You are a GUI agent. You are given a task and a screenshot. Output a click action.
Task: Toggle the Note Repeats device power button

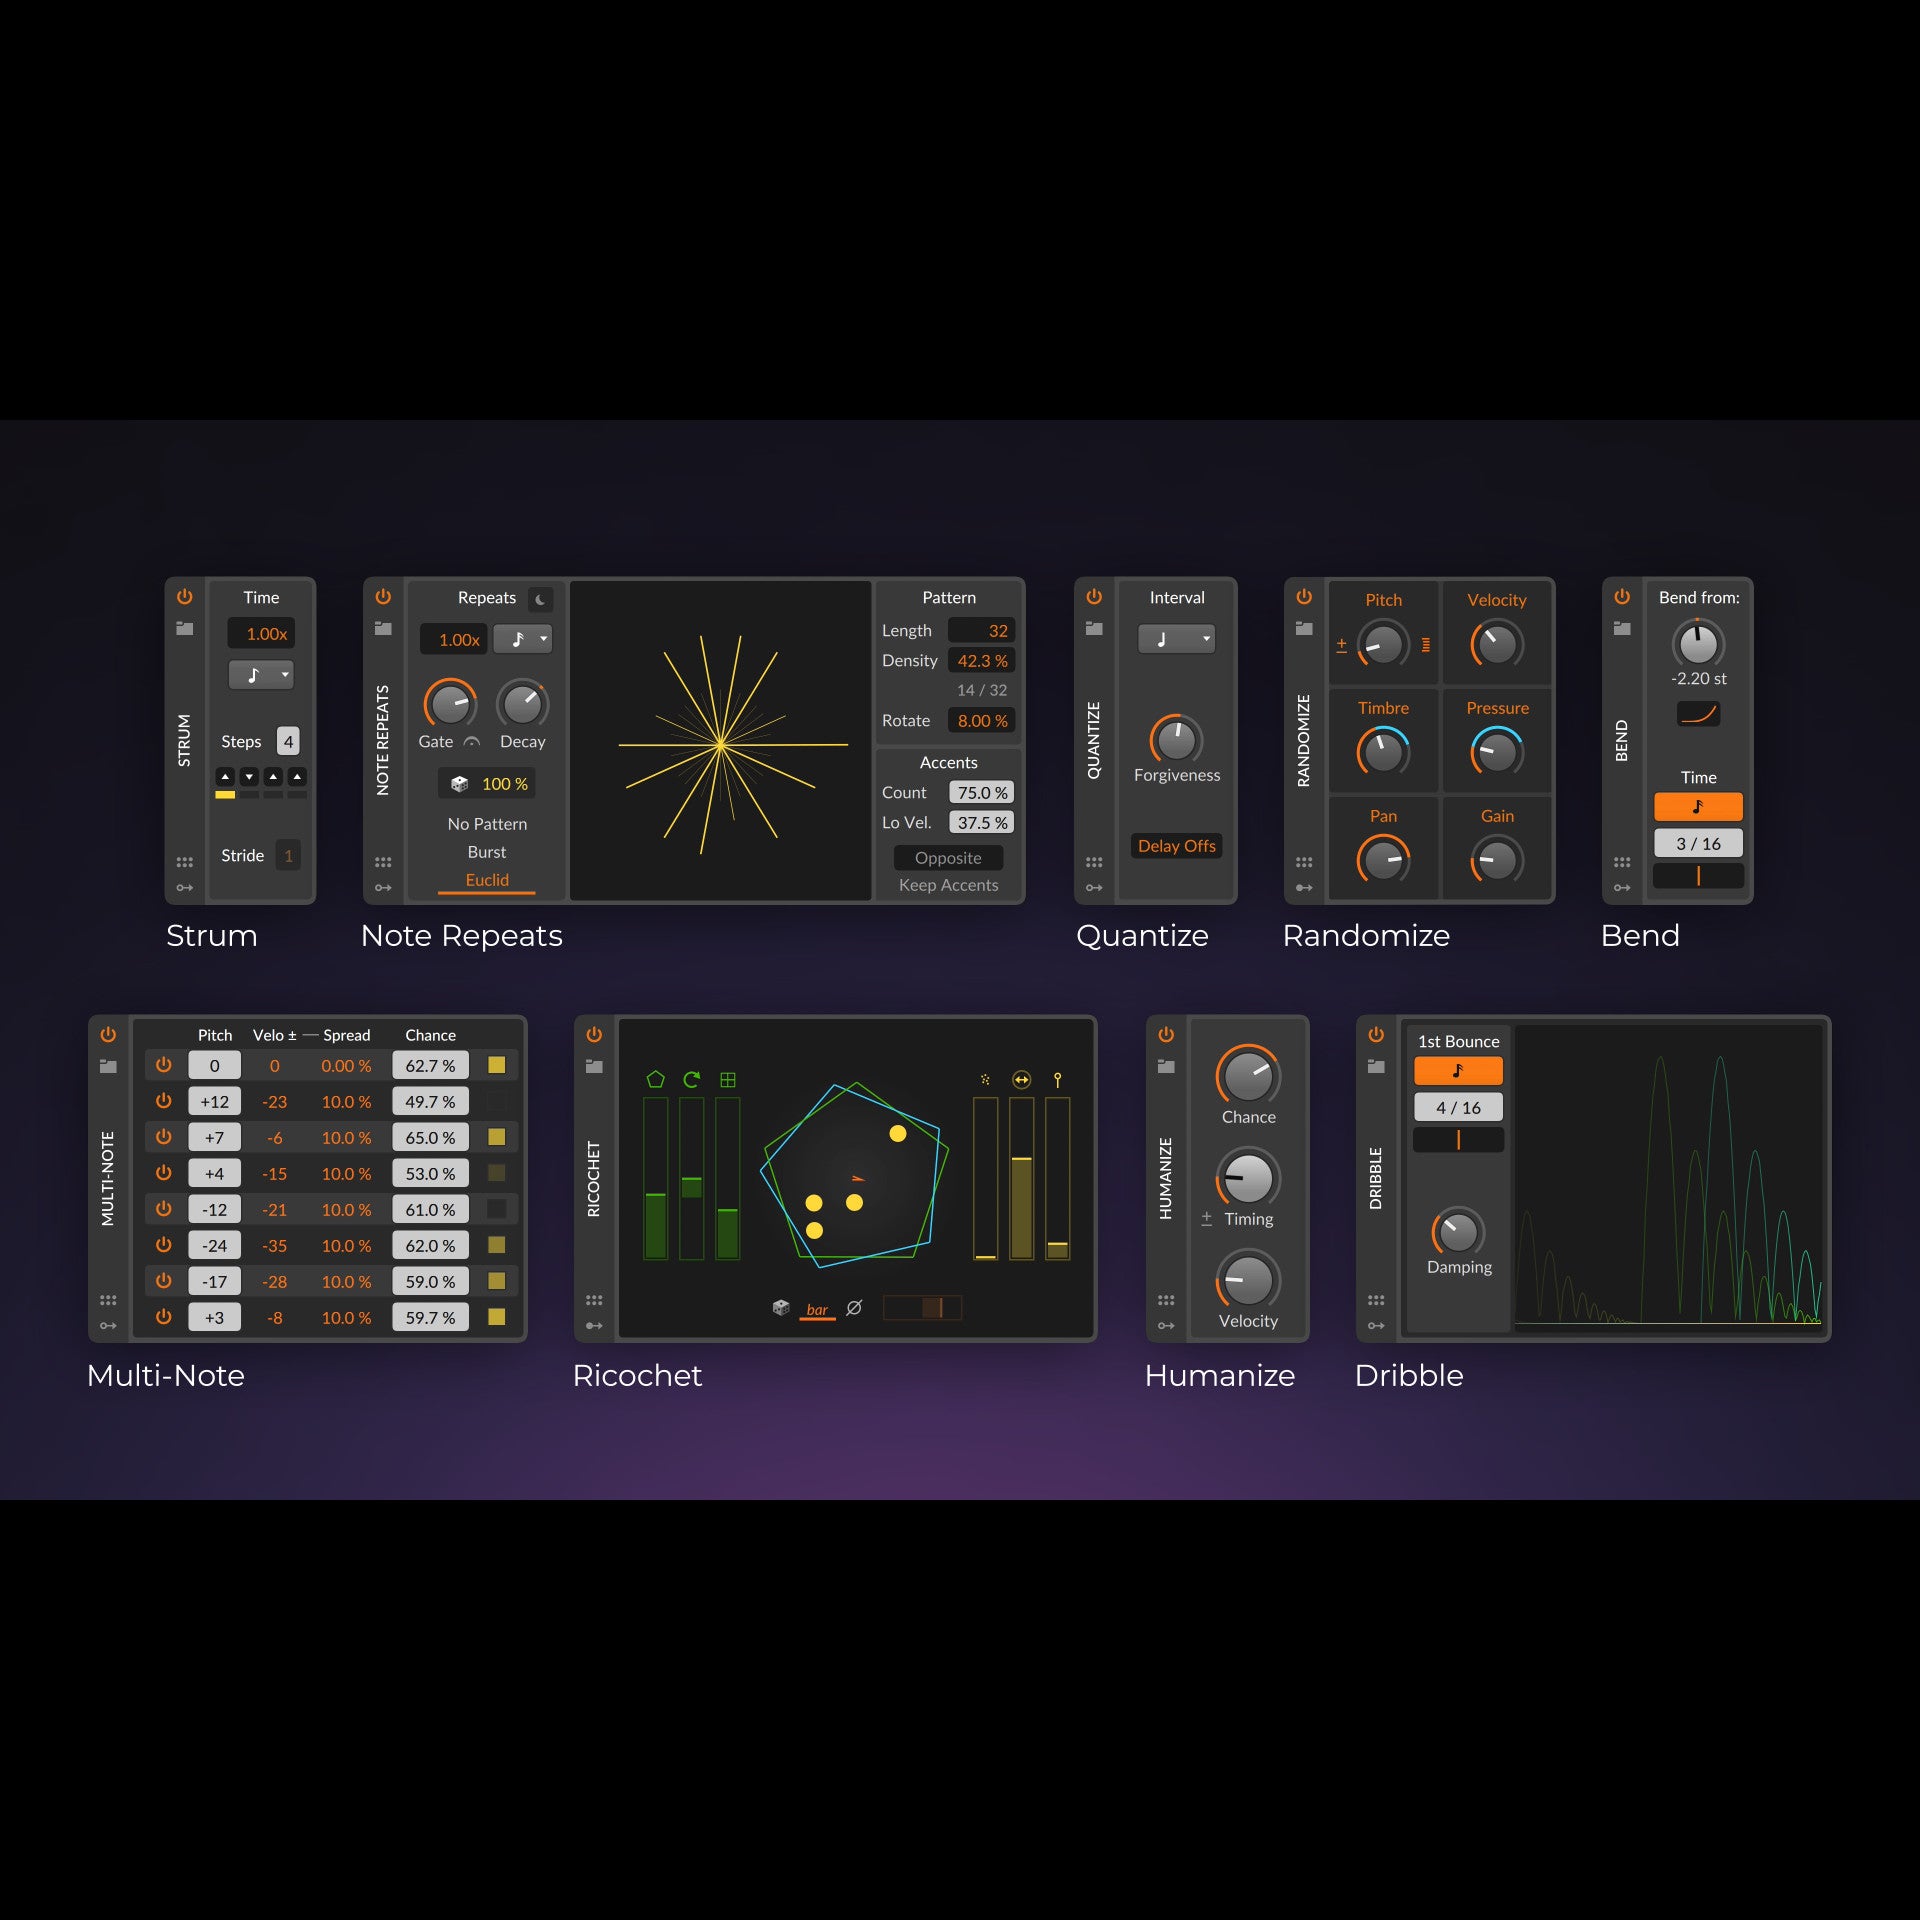[383, 597]
